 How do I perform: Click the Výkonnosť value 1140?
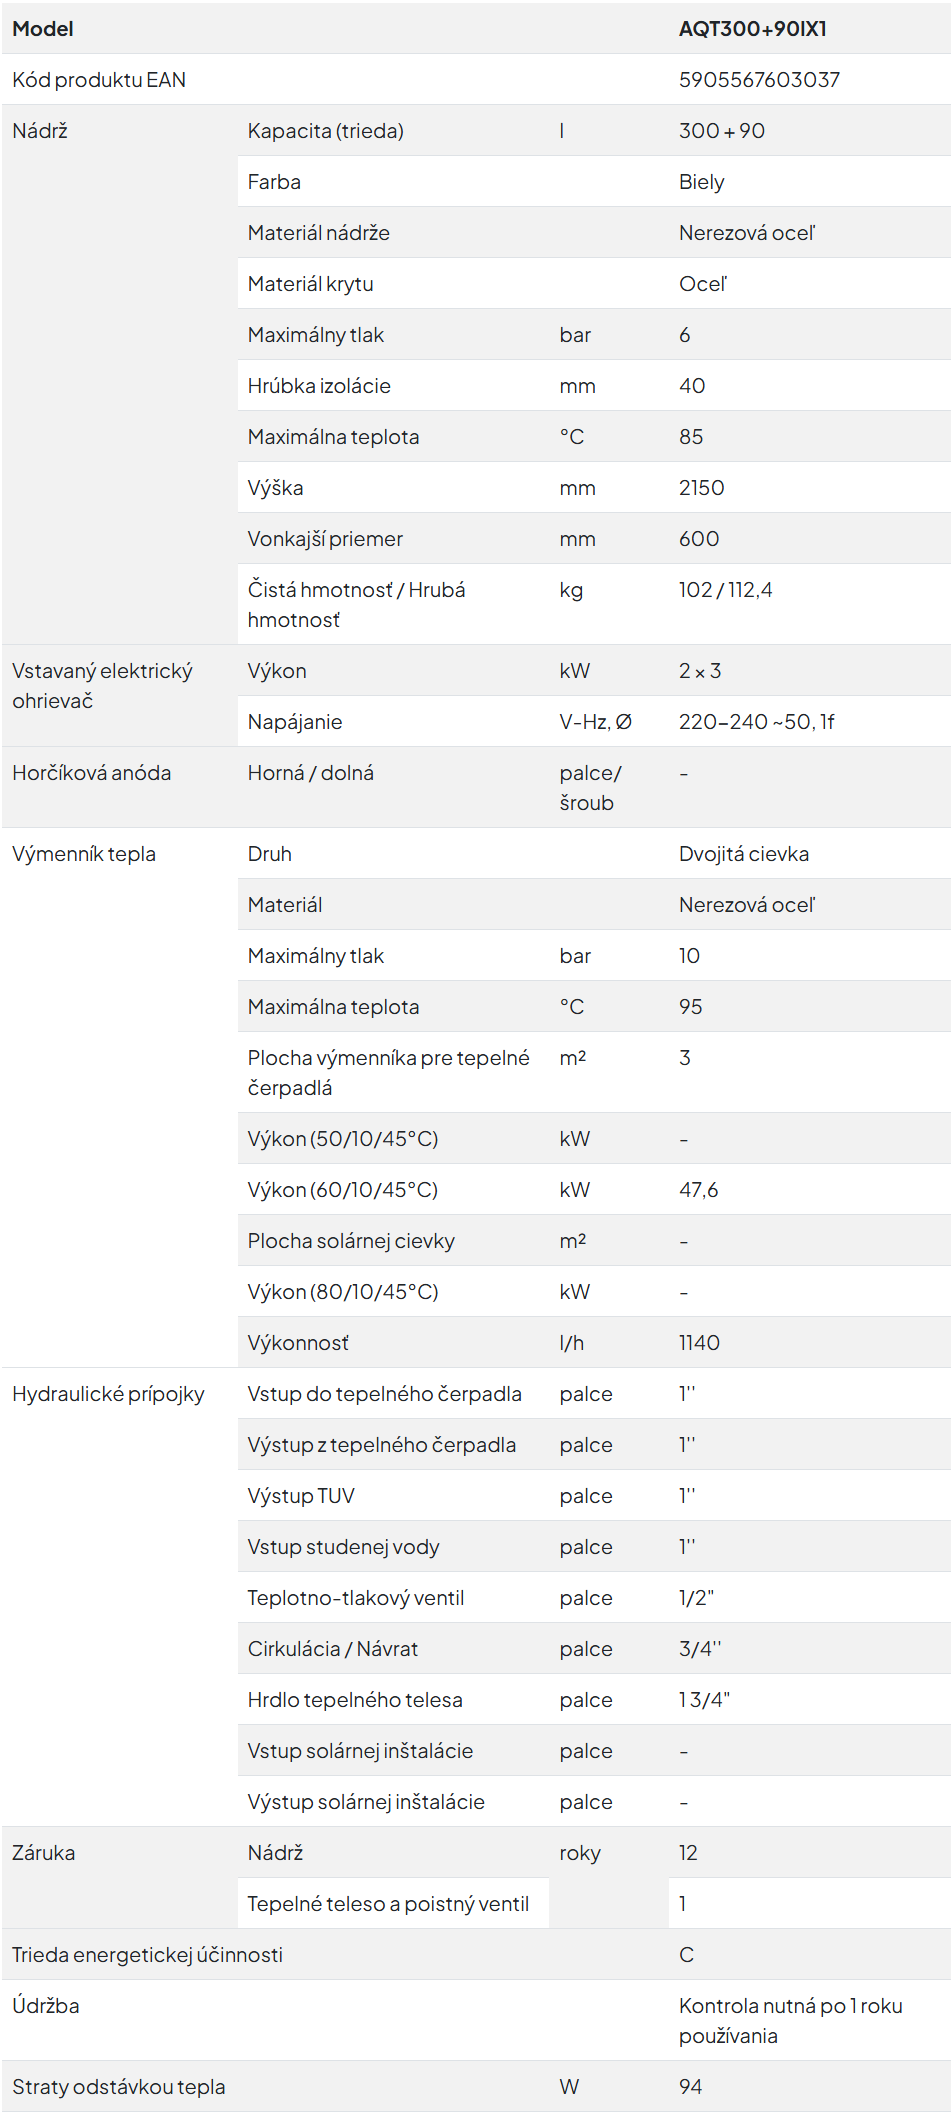pos(699,1343)
